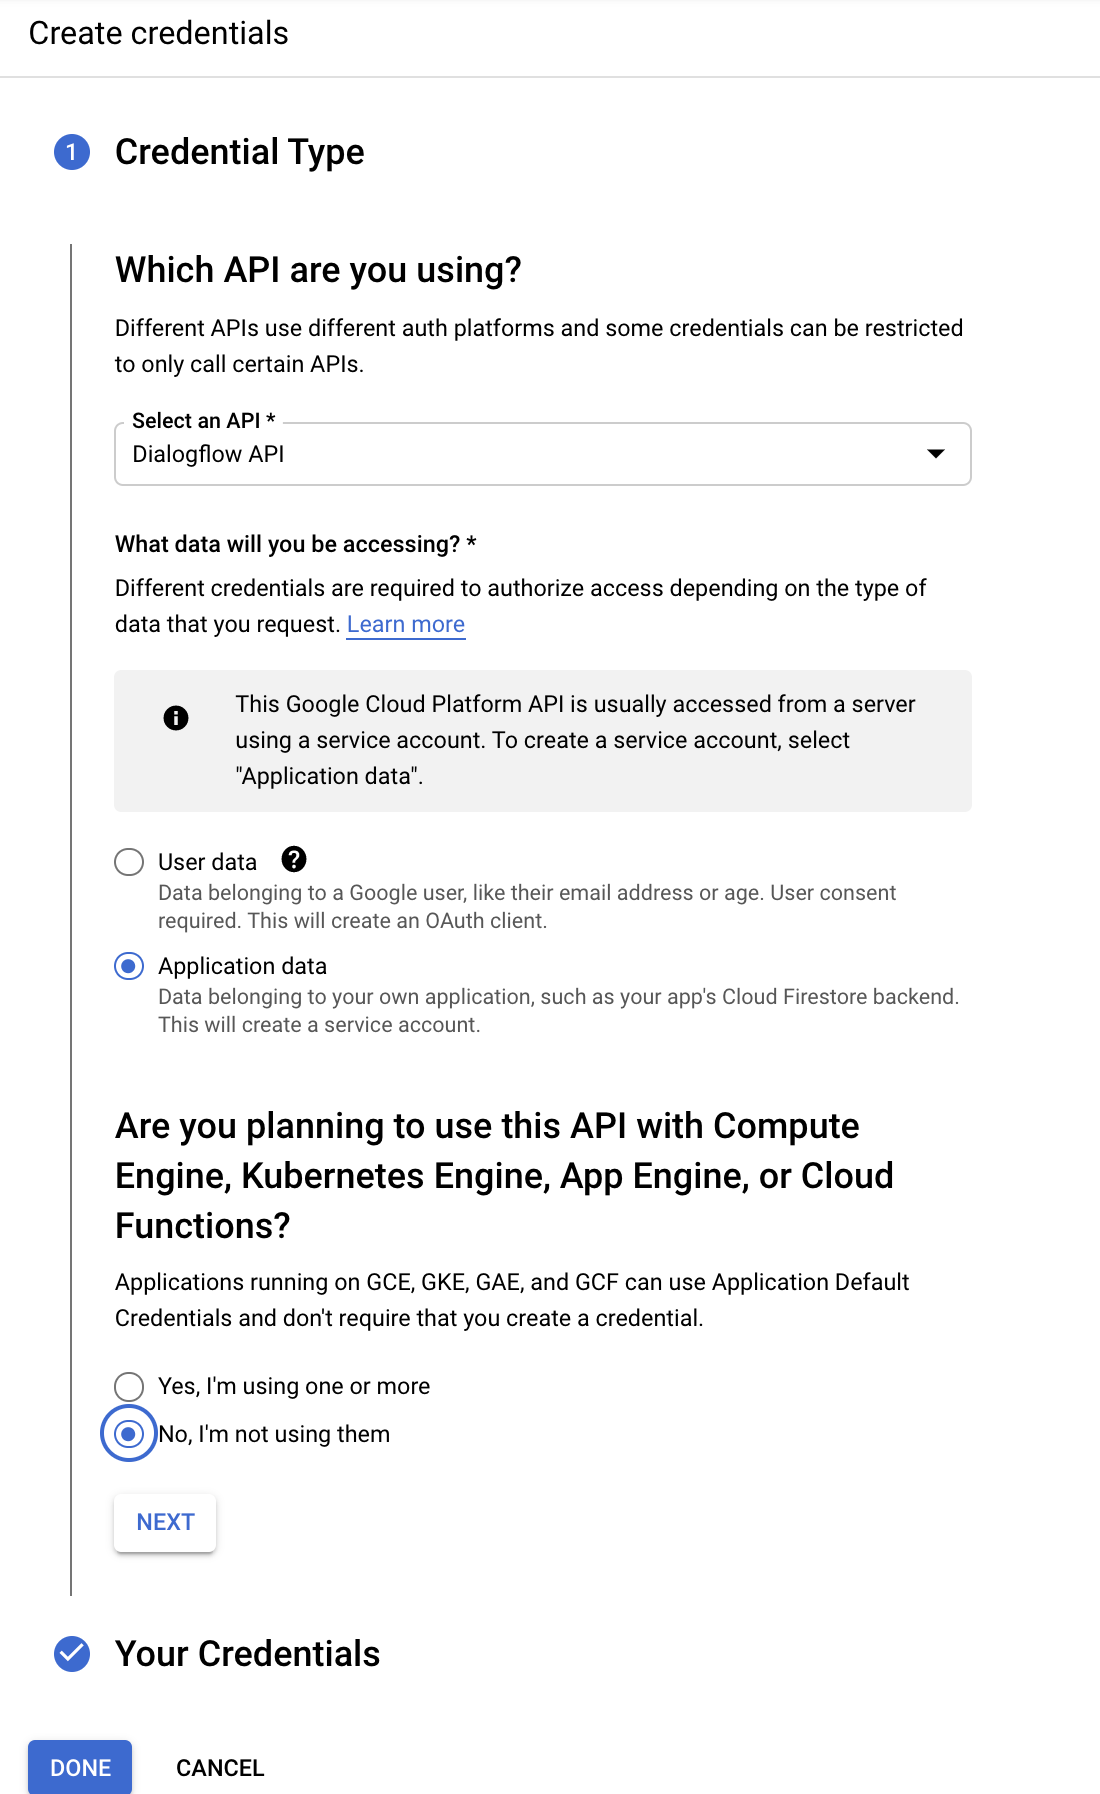Click the Credential Type section header
This screenshot has width=1100, height=1794.
[x=240, y=152]
